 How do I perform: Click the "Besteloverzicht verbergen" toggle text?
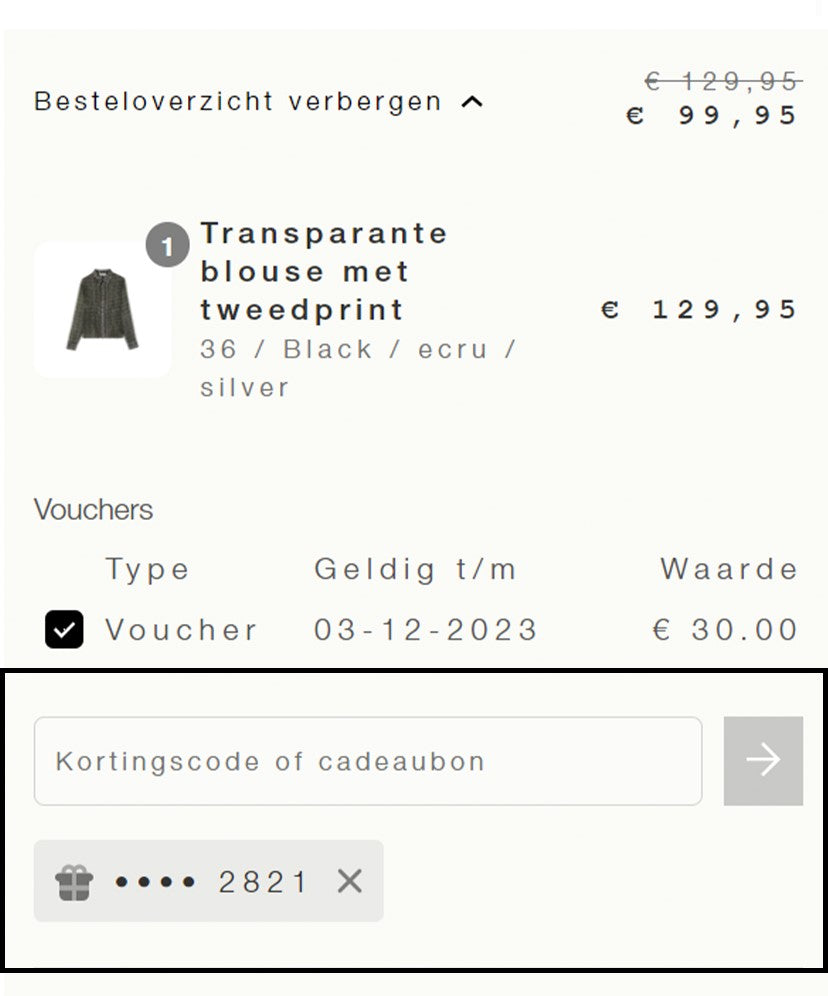click(x=238, y=102)
